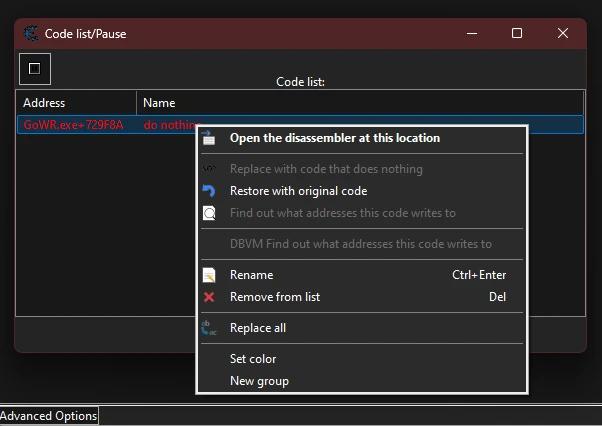Viewport: 602px width, 426px height.
Task: Click the Address column header
Action: [76, 103]
